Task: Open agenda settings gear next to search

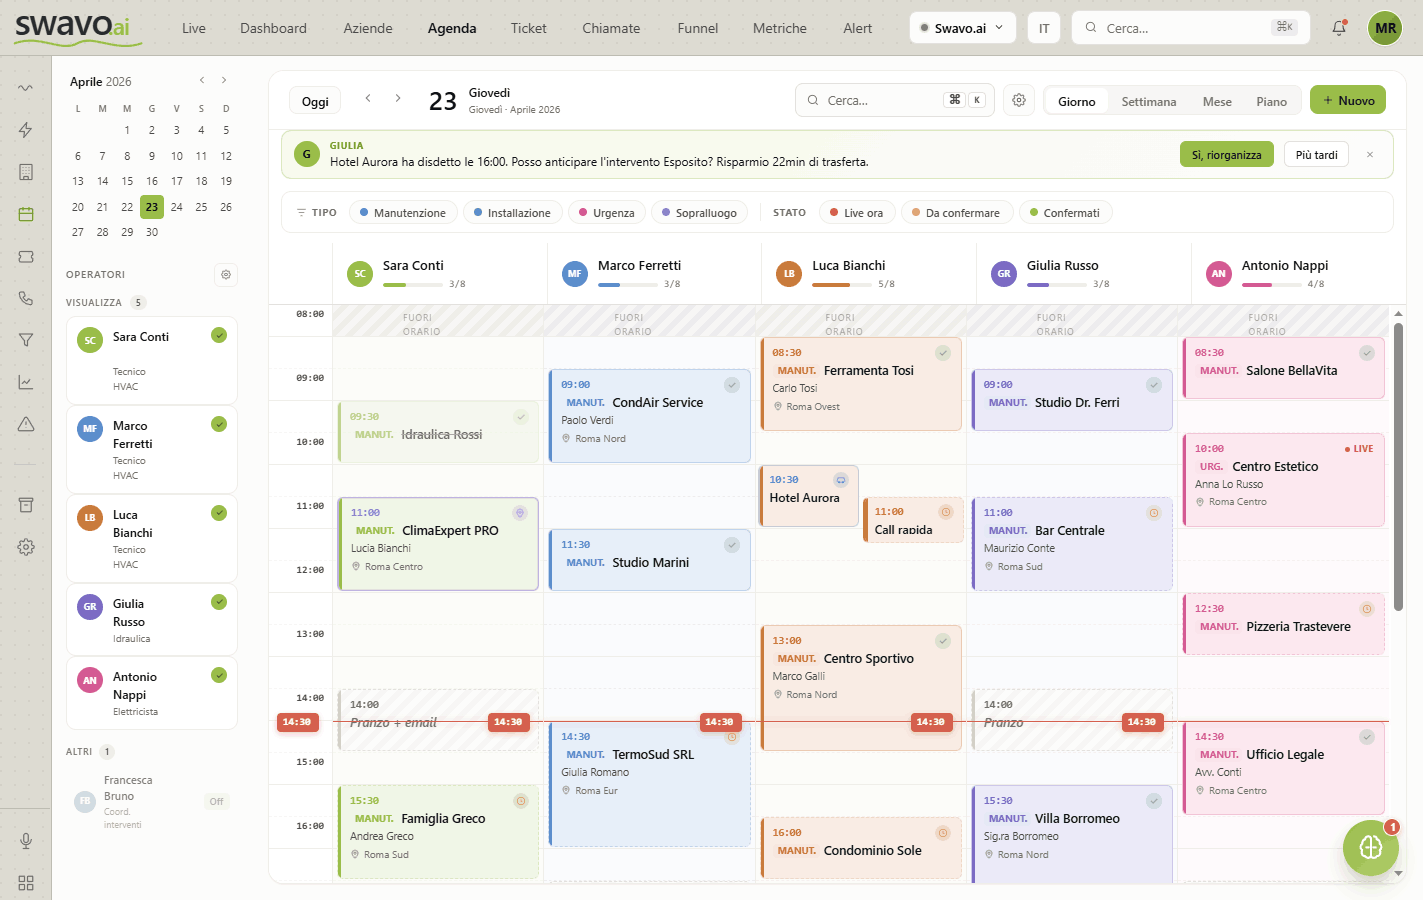Action: tap(1019, 100)
